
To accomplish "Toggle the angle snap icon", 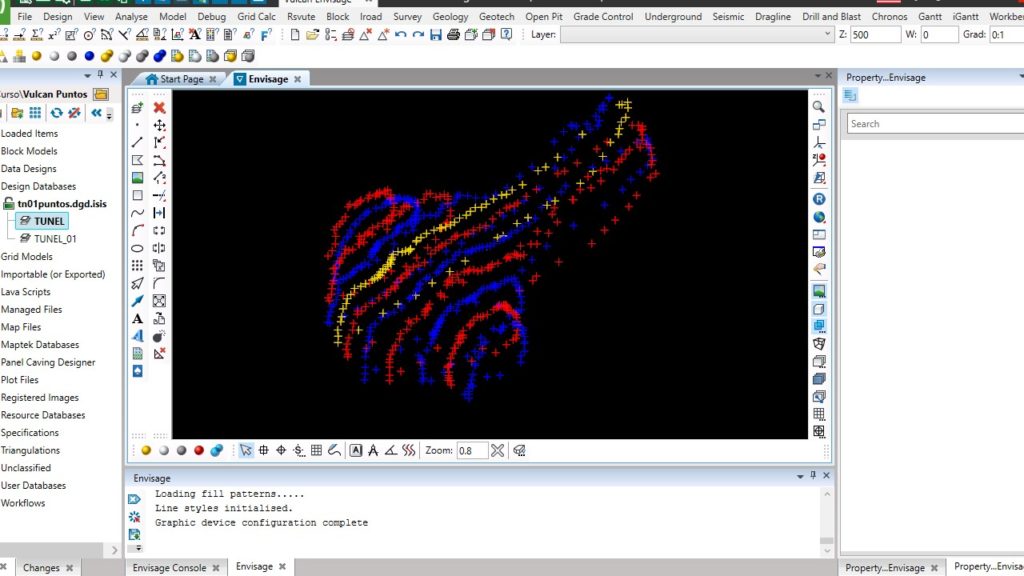I will [391, 451].
